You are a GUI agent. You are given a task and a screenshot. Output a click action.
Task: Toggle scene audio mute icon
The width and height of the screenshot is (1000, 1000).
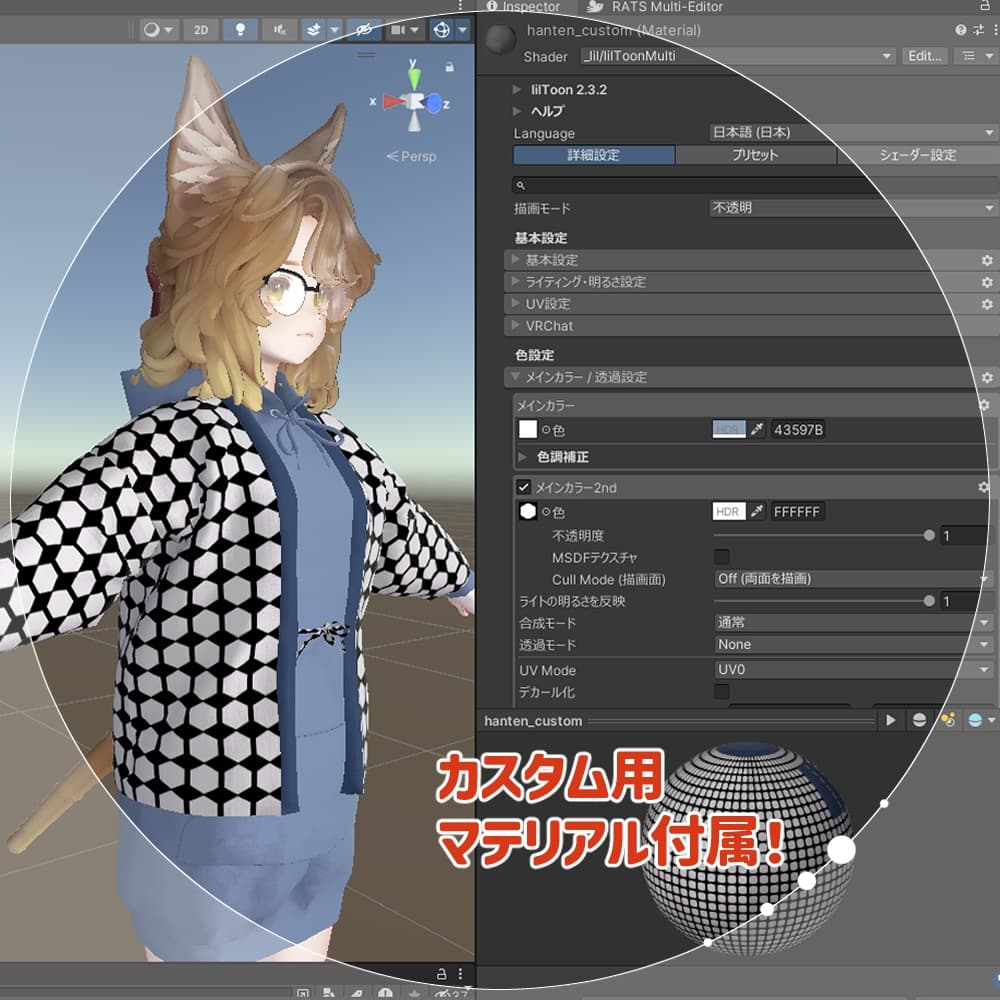278,30
